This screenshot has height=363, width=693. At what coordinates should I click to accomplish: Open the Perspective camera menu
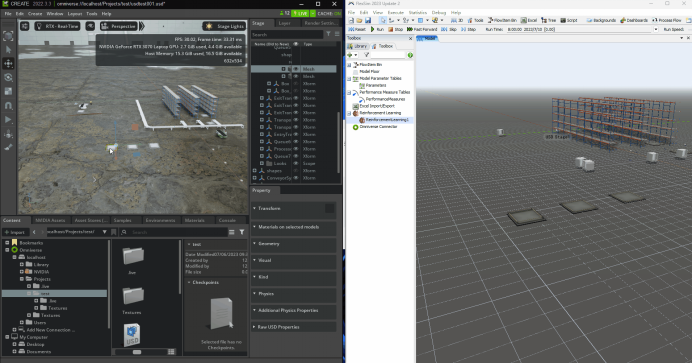click(118, 27)
